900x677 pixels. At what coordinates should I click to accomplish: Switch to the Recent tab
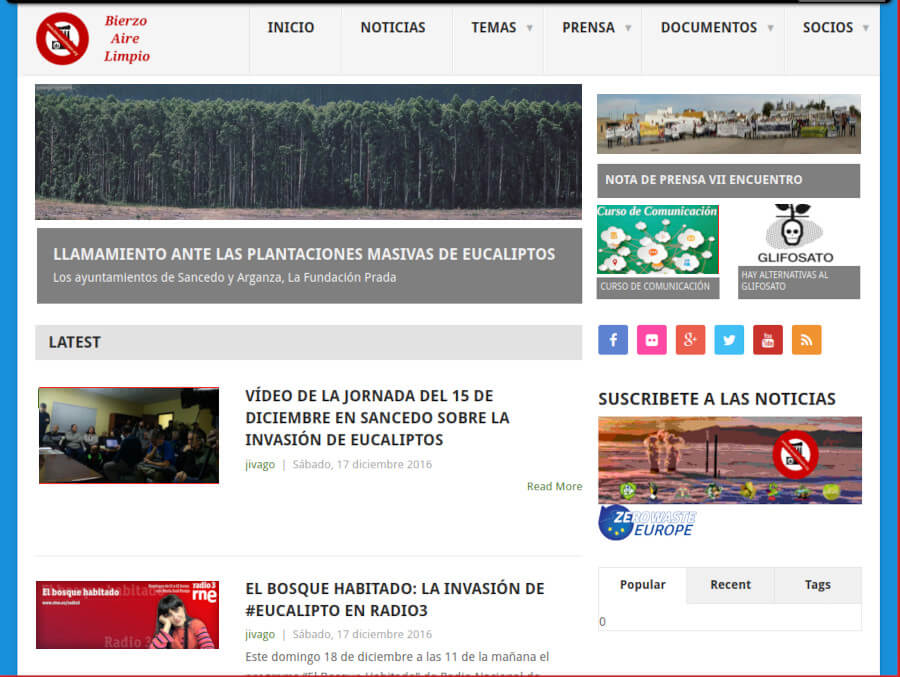click(730, 585)
